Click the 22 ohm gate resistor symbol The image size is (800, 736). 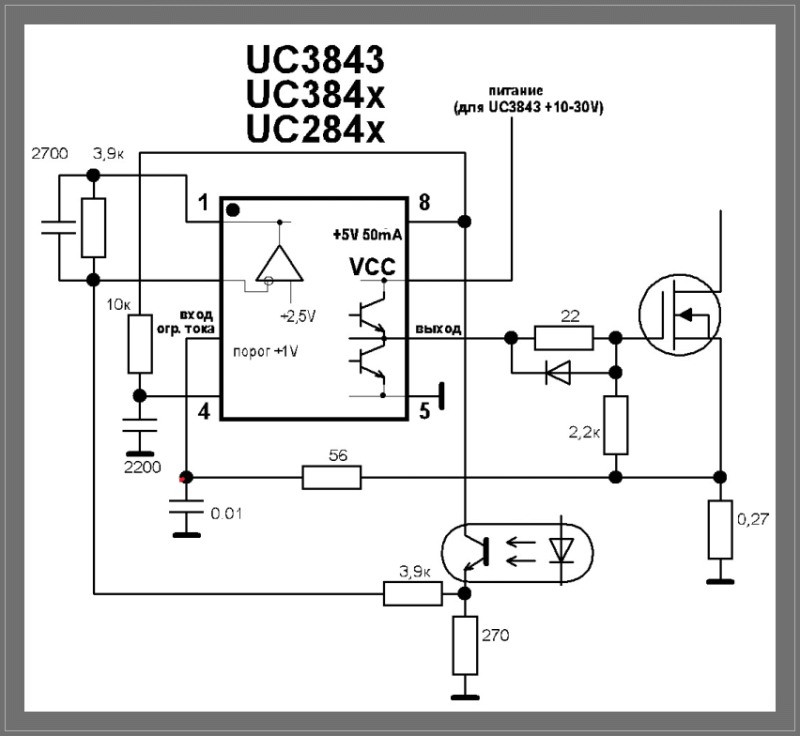(x=564, y=338)
